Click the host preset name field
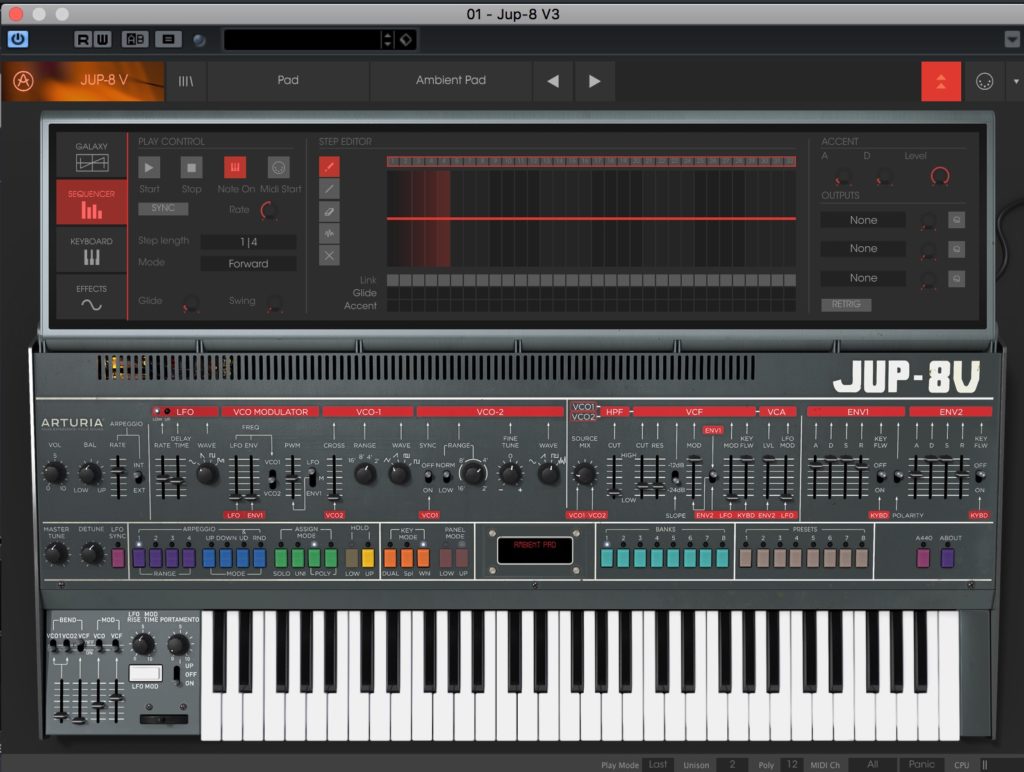The width and height of the screenshot is (1024, 772). [303, 40]
